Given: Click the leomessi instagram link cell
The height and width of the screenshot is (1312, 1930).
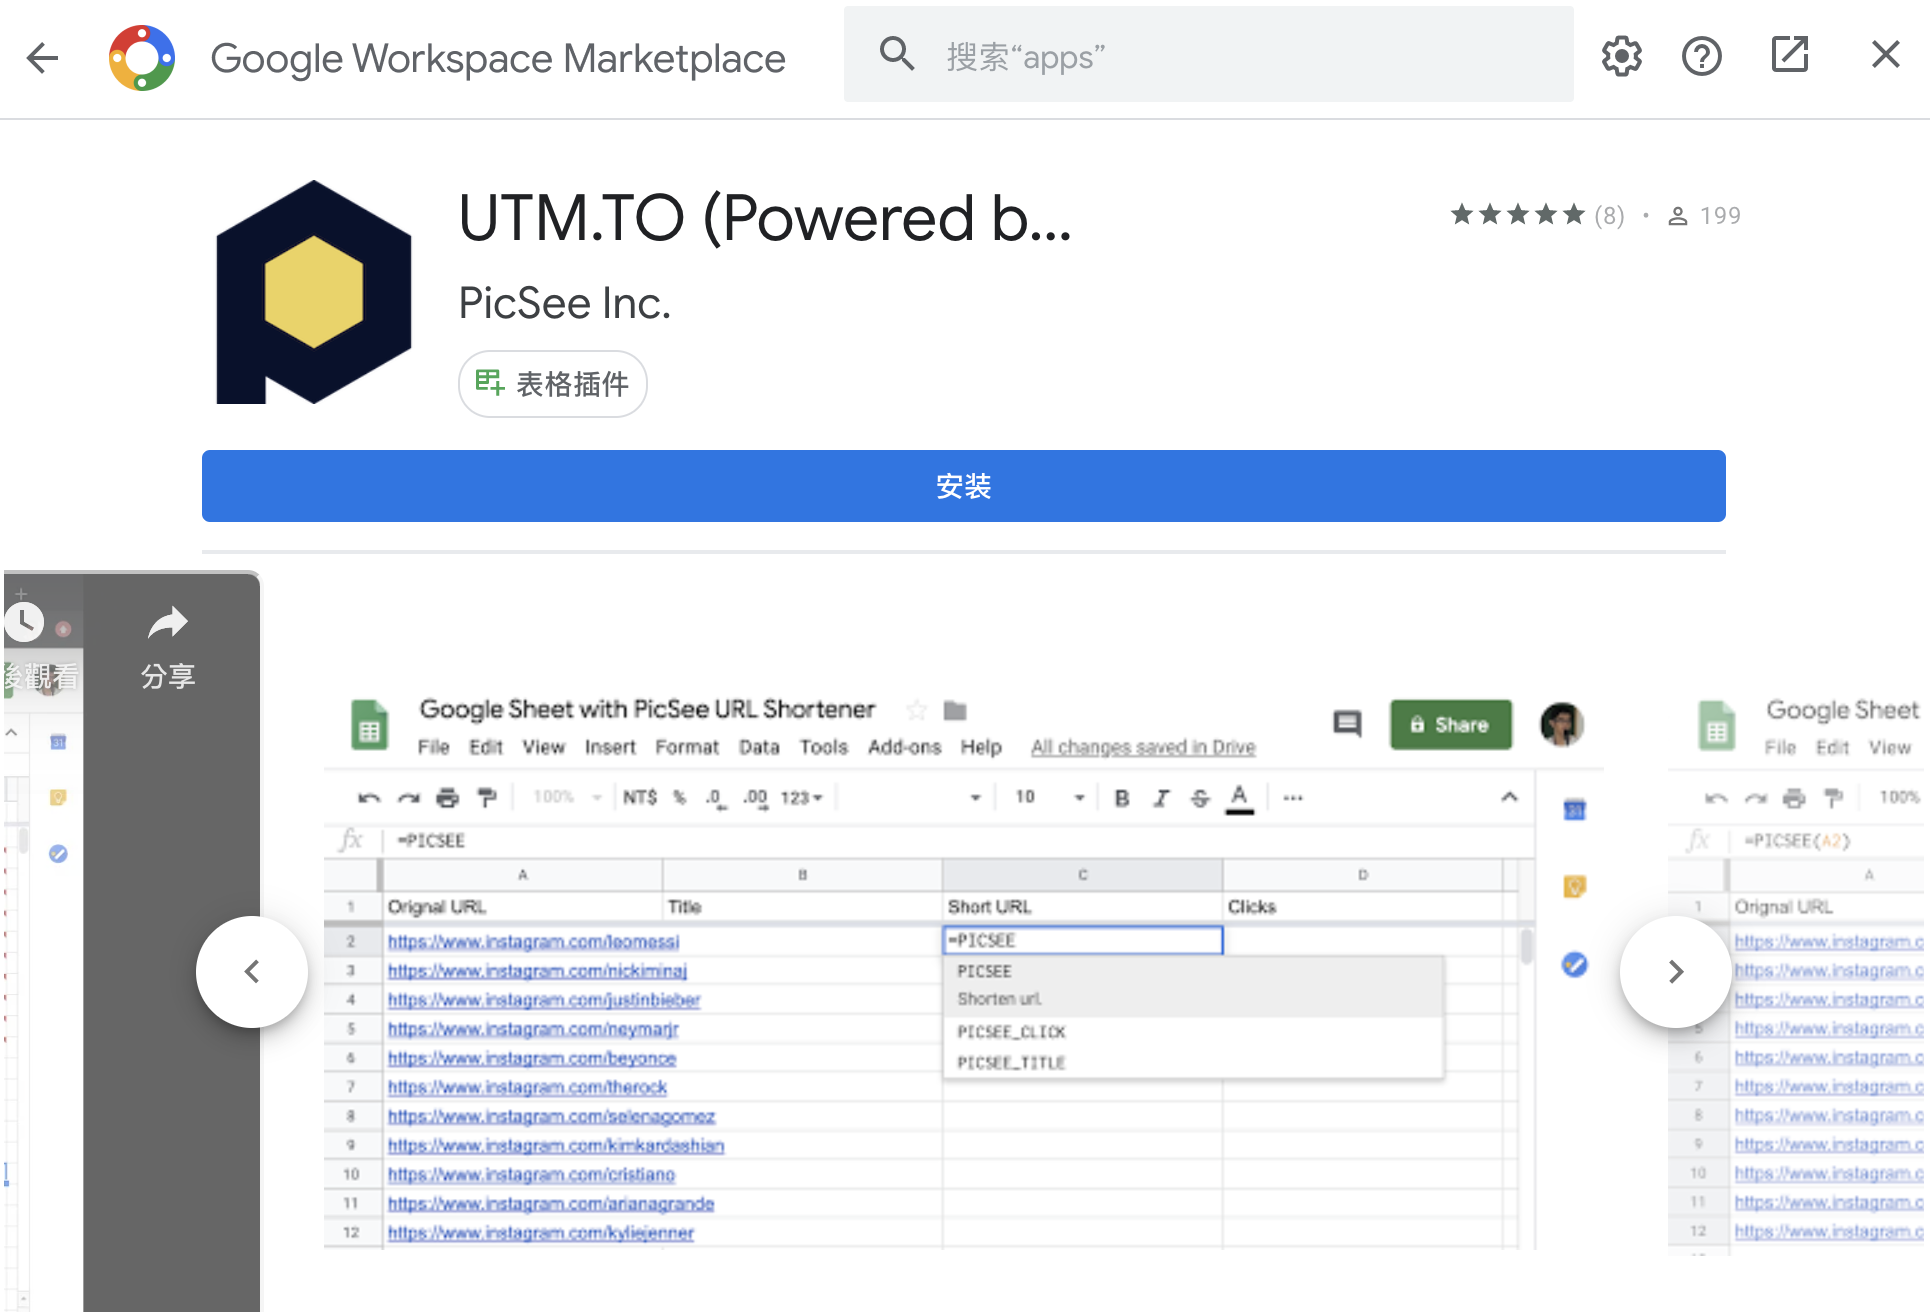Looking at the screenshot, I should click(x=533, y=941).
